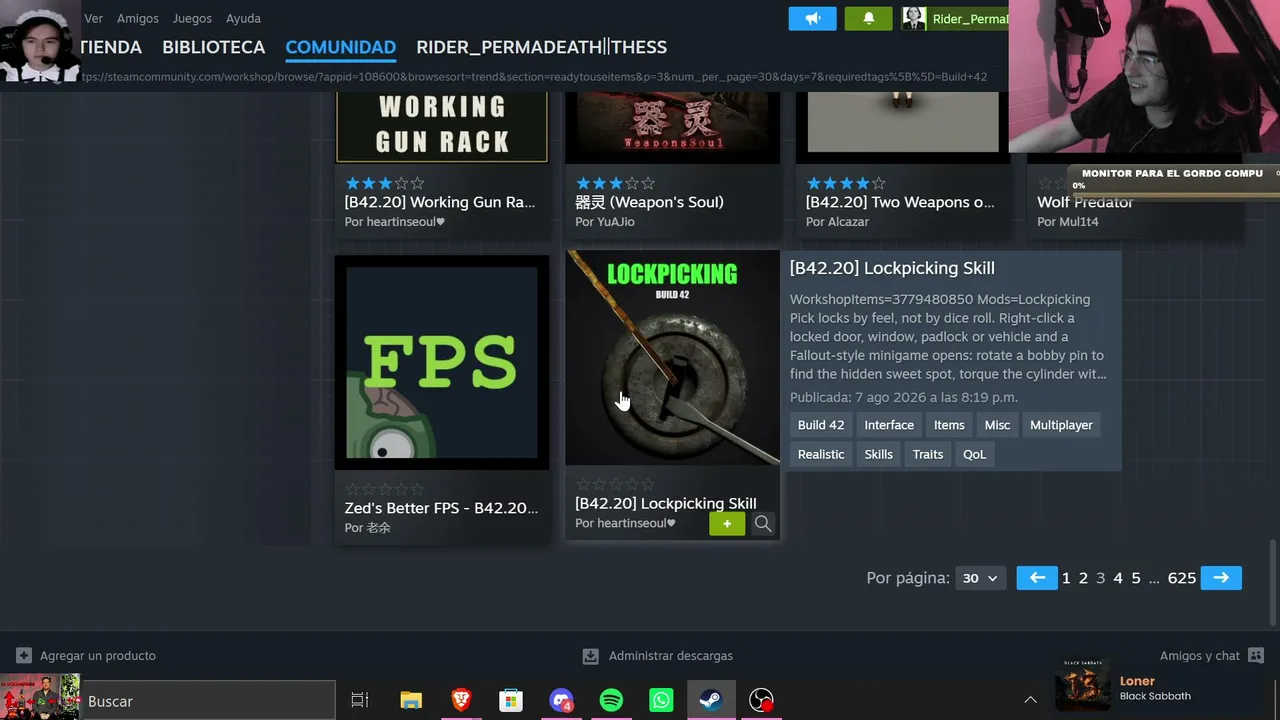Image resolution: width=1280 pixels, height=720 pixels.
Task: Go to page 1
Action: (x=1066, y=578)
